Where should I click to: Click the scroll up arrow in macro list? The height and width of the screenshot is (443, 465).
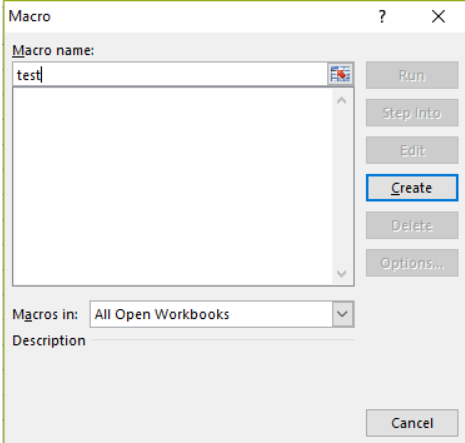[341, 100]
